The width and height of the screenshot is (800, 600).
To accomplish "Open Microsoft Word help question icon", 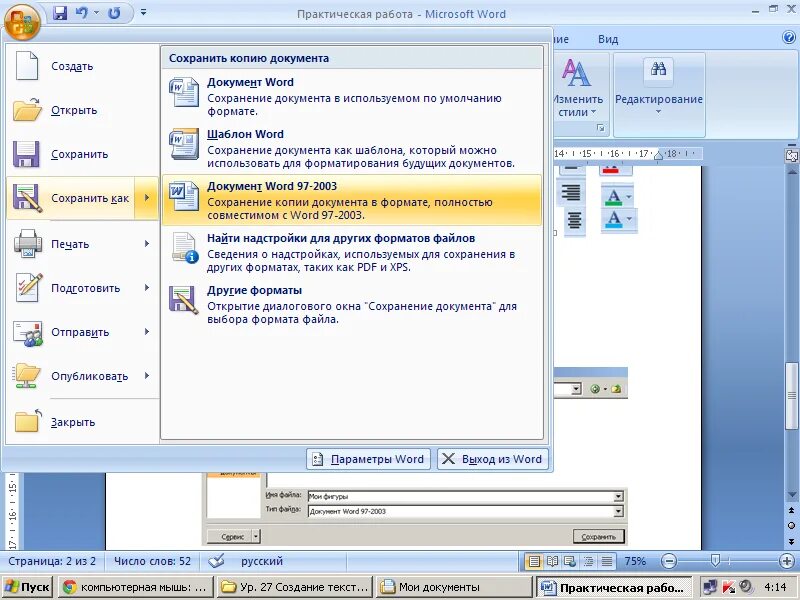I will 789,37.
